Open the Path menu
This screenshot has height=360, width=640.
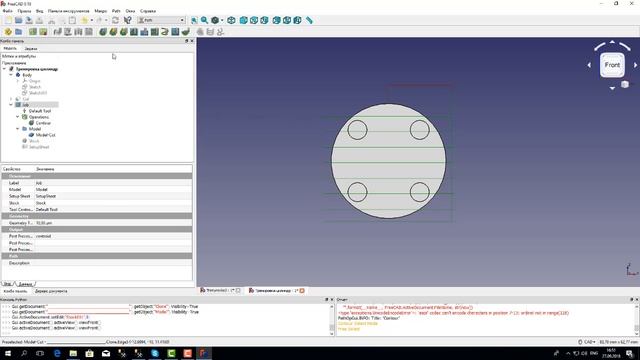(x=116, y=11)
